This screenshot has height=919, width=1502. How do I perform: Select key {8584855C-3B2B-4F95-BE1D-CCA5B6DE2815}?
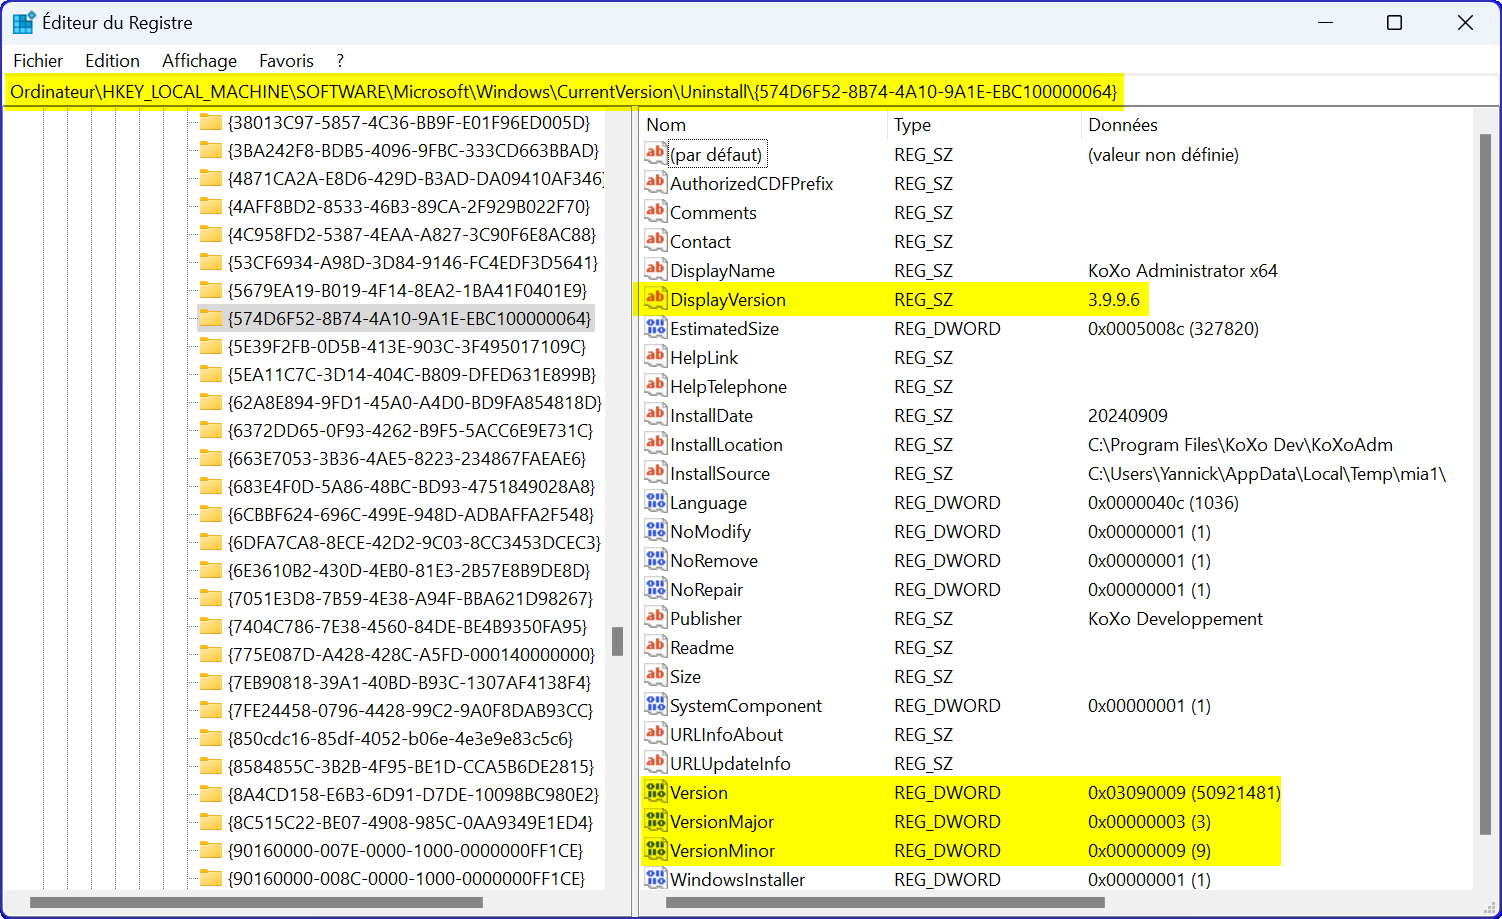(411, 766)
